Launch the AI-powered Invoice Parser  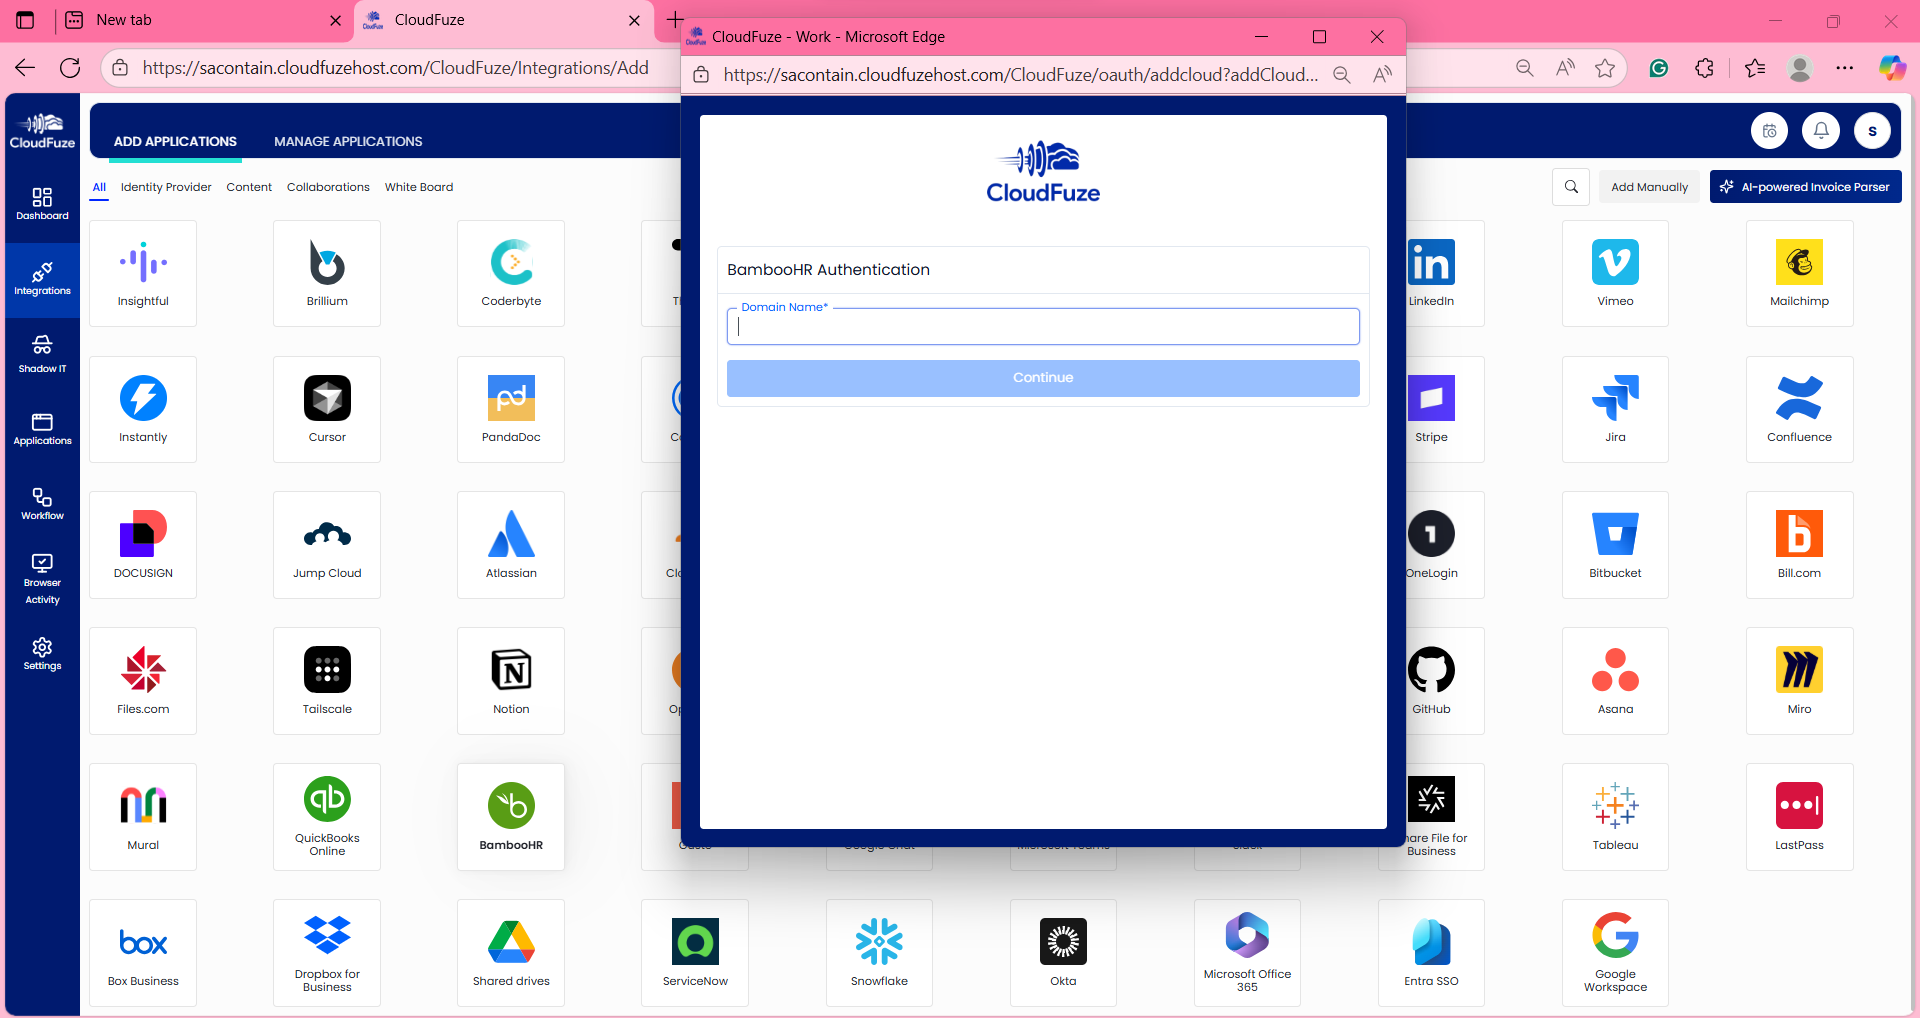[1805, 186]
